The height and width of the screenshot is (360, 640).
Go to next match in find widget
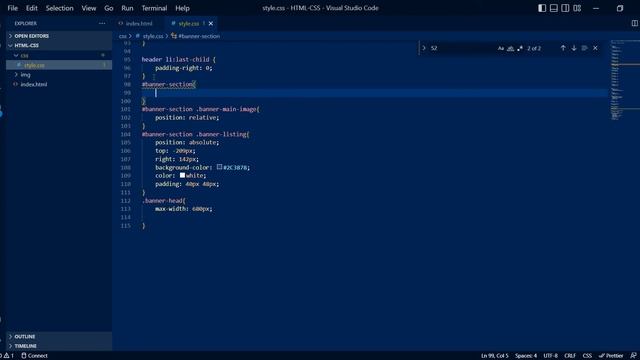[x=574, y=48]
